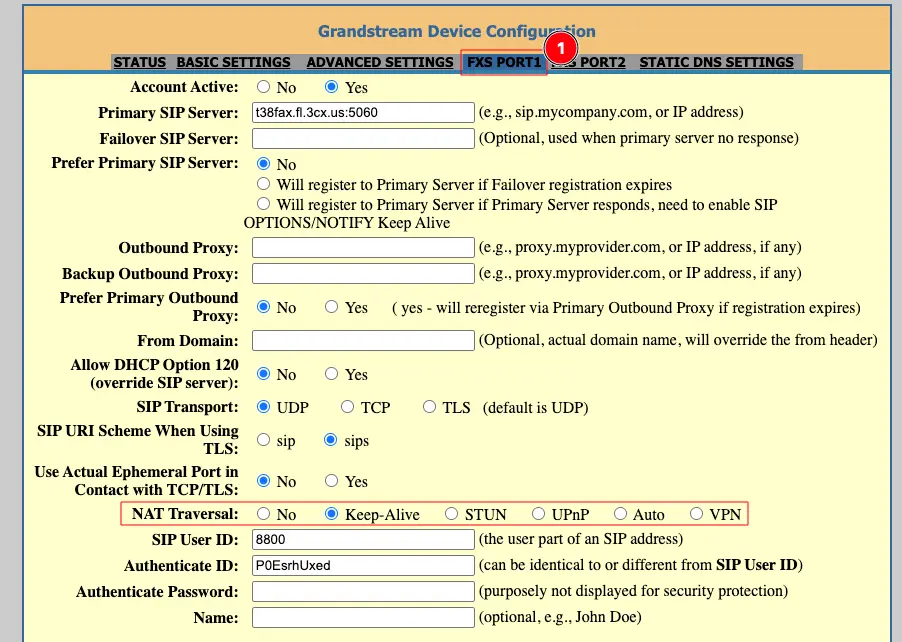Screen dimensions: 902x642
Task: Select sip as URI scheme for TLS
Action: (264, 440)
